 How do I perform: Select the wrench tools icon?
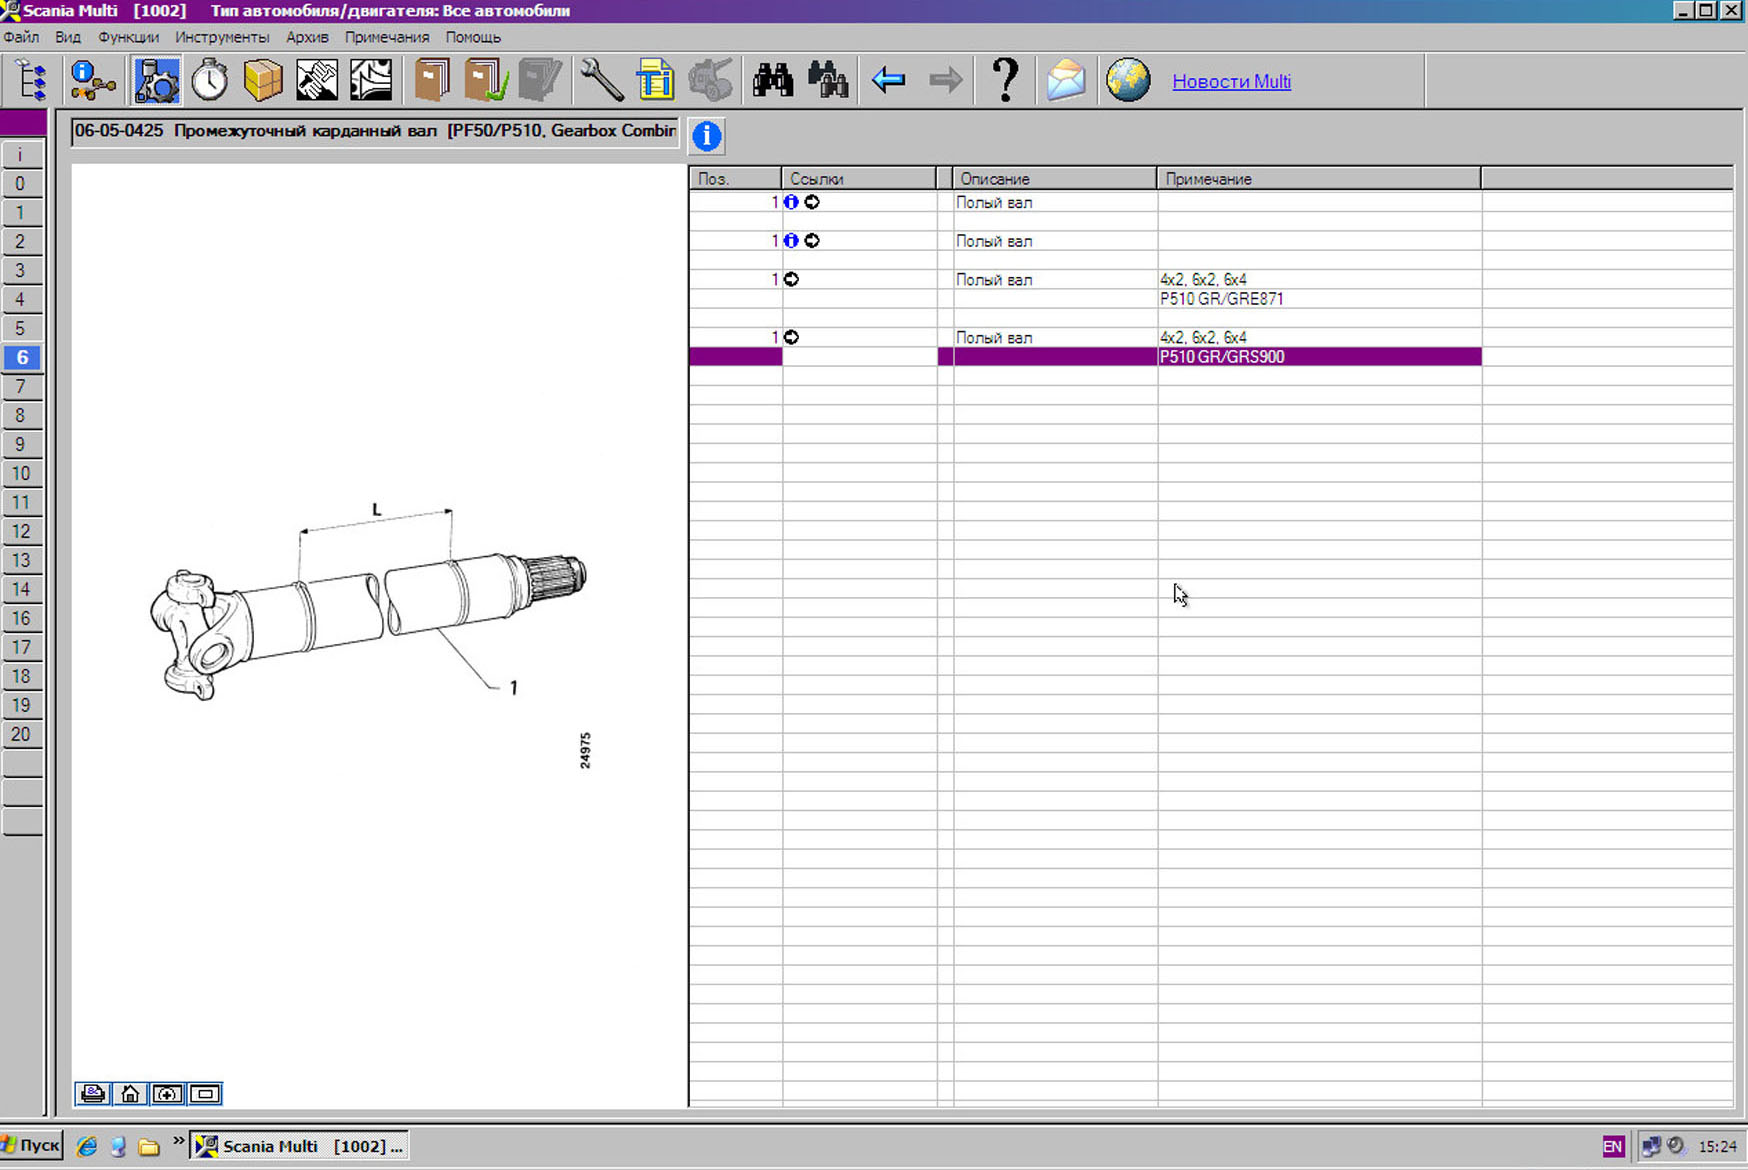[x=601, y=80]
